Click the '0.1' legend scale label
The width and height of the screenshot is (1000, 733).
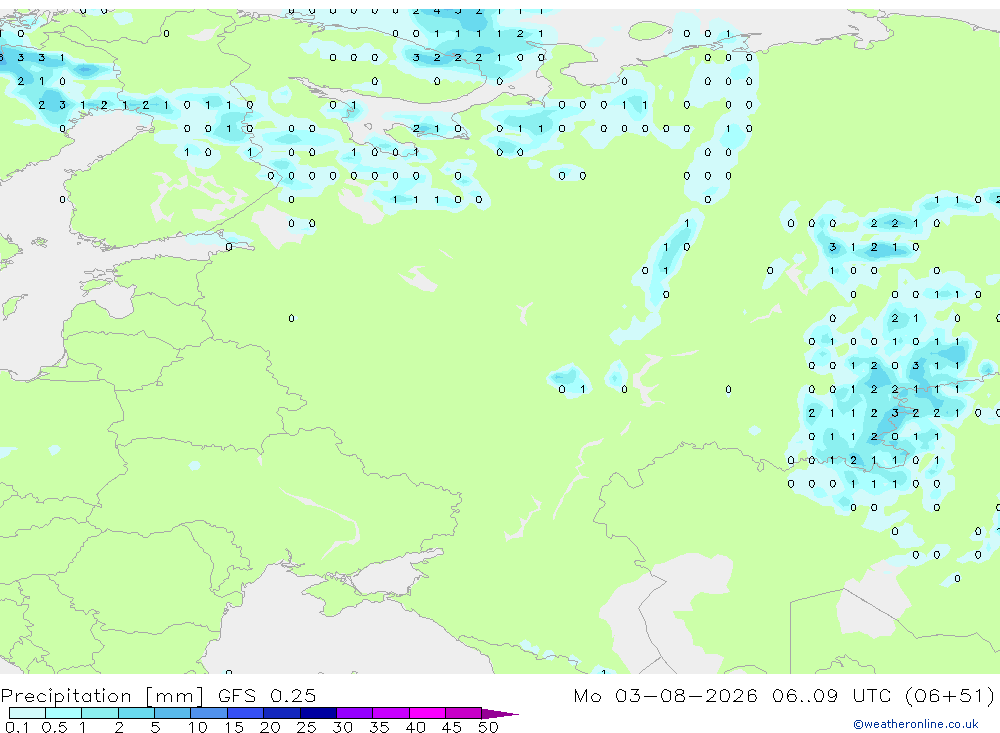coord(17,727)
